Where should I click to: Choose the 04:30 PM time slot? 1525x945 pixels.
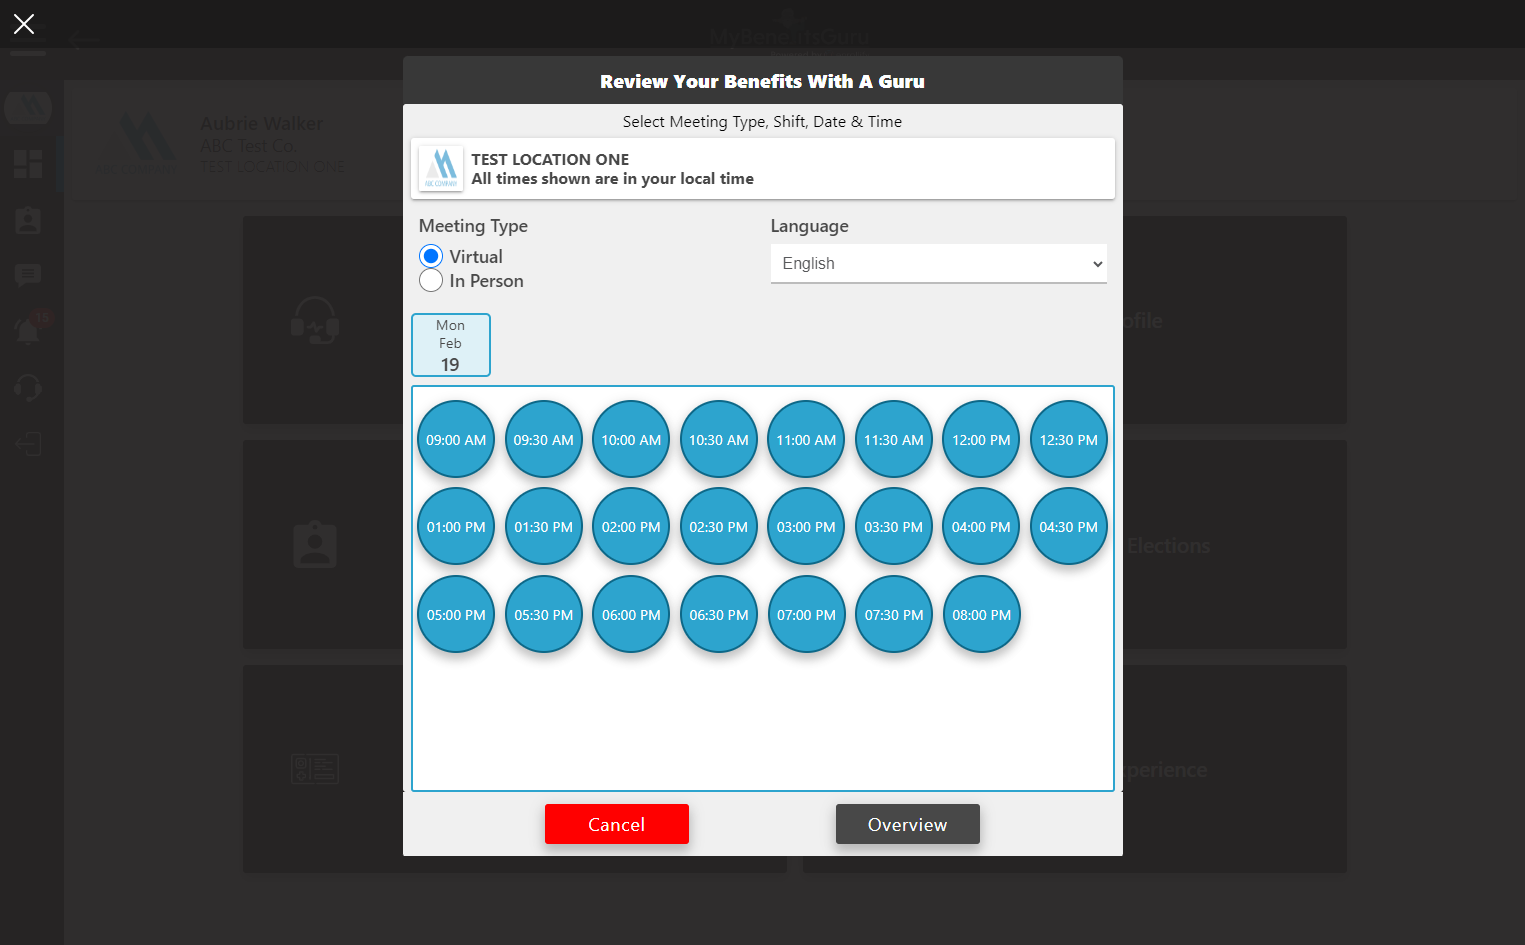click(x=1069, y=527)
